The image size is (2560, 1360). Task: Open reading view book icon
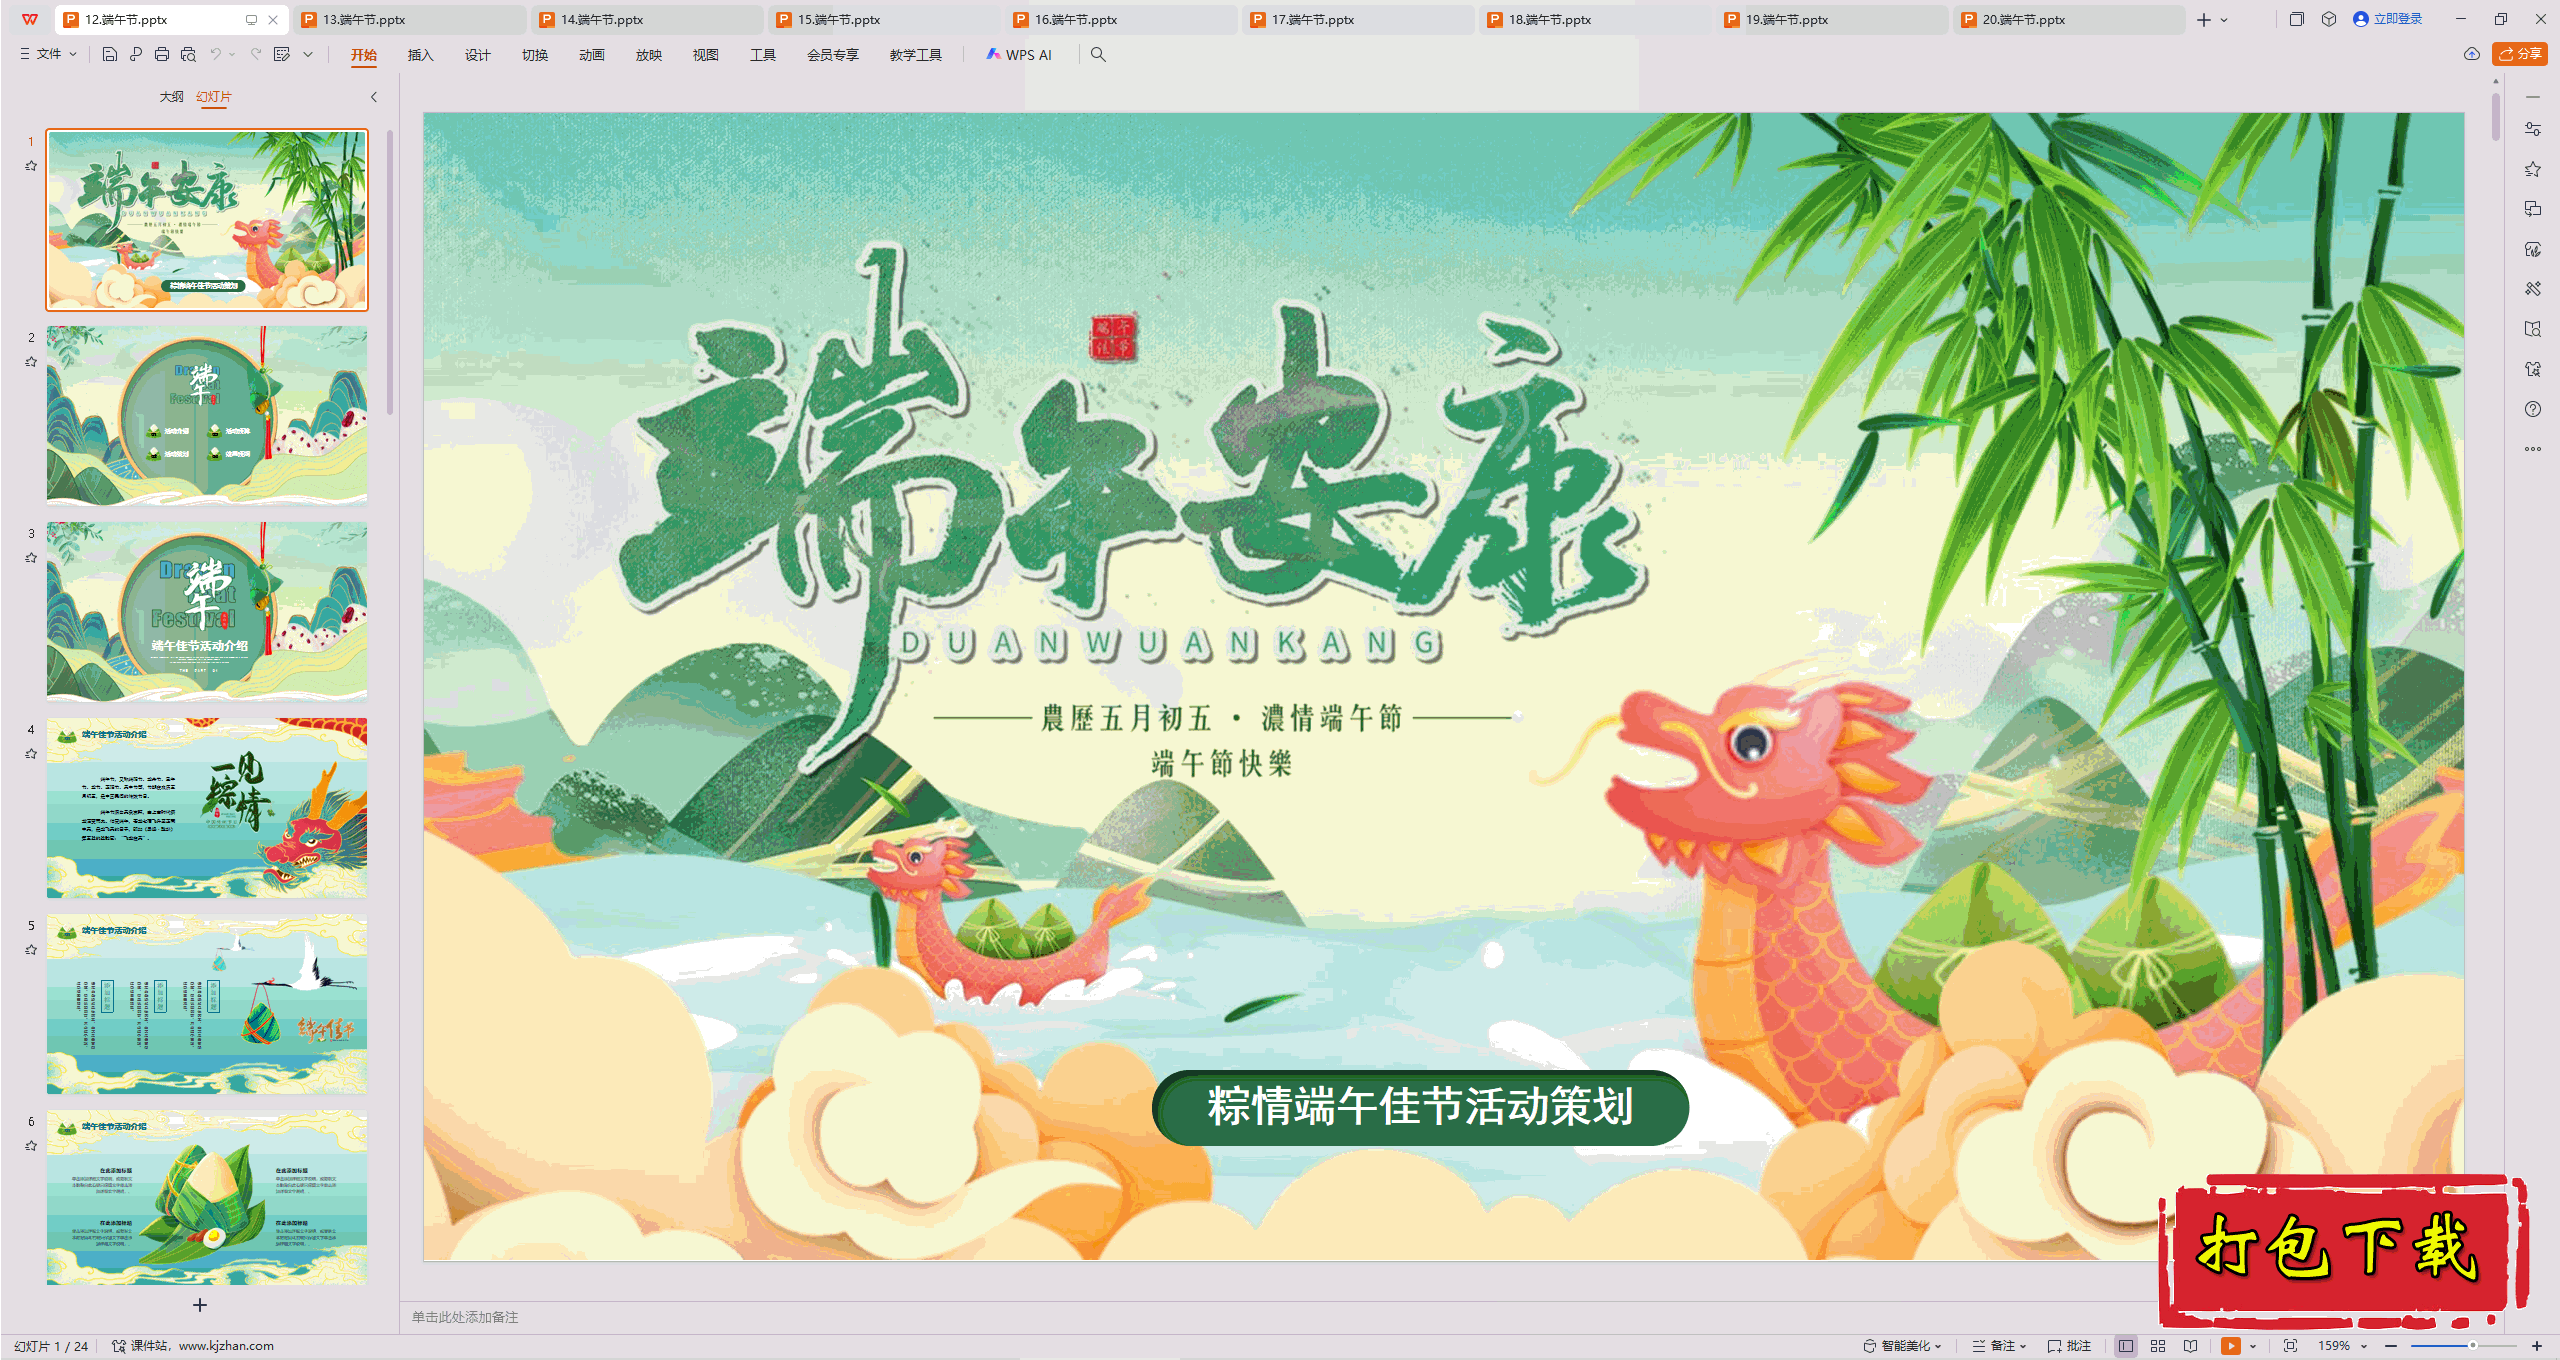pyautogui.click(x=2190, y=1346)
